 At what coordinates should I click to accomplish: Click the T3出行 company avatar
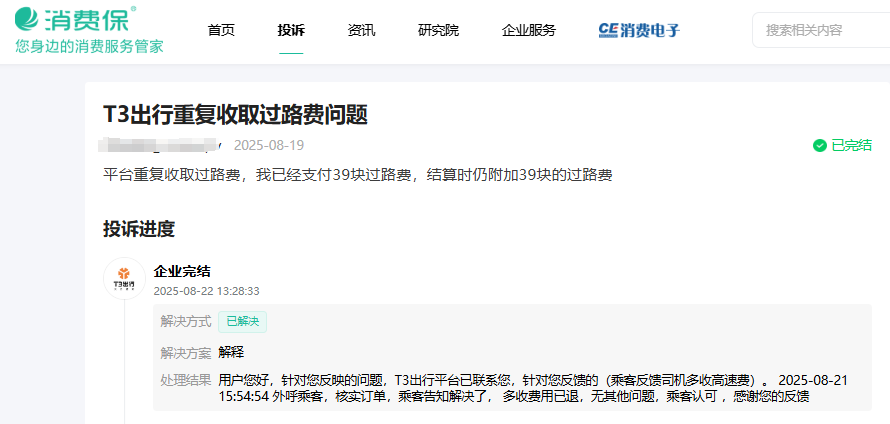coord(124,279)
